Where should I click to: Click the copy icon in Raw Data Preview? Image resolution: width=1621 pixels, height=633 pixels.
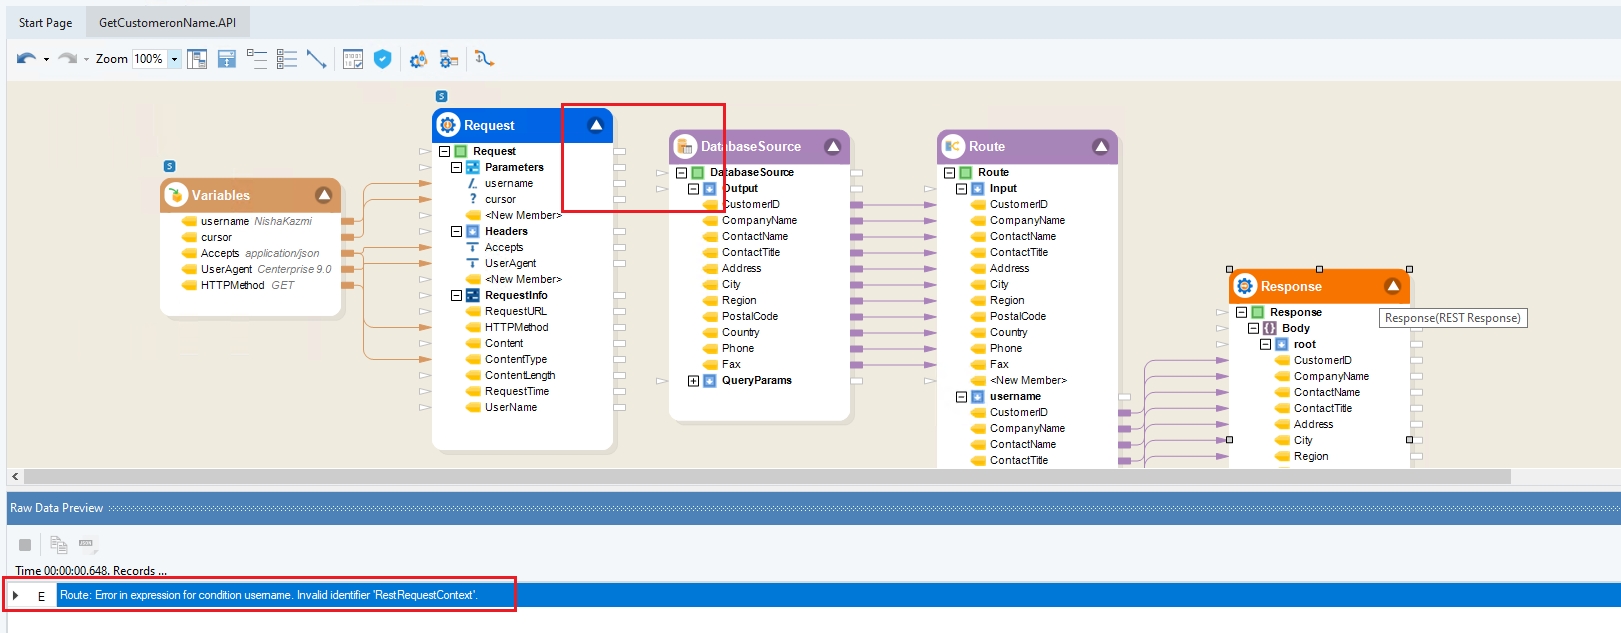pyautogui.click(x=59, y=545)
